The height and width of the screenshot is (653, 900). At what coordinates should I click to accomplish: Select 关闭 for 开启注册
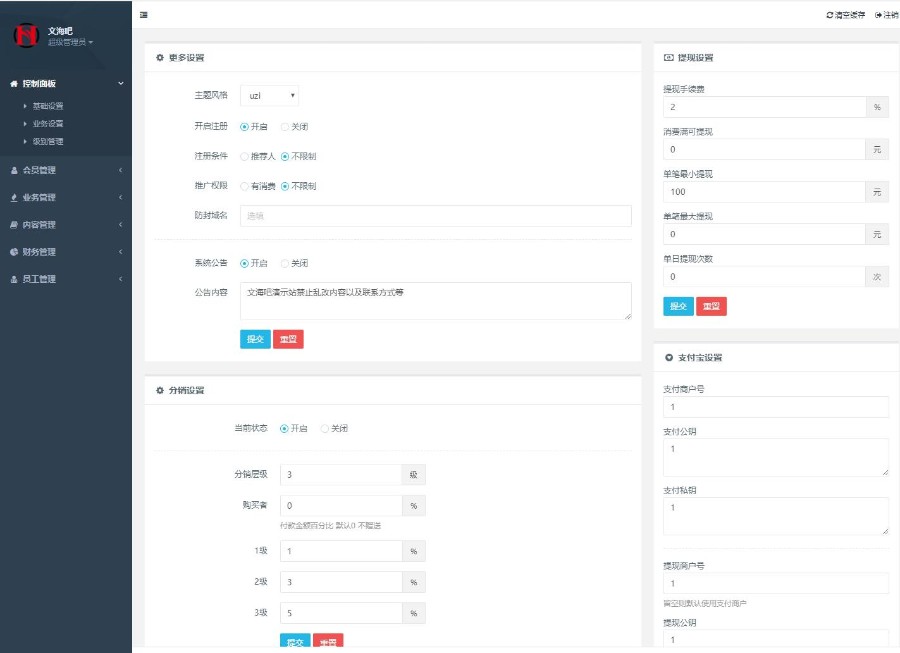click(x=285, y=127)
